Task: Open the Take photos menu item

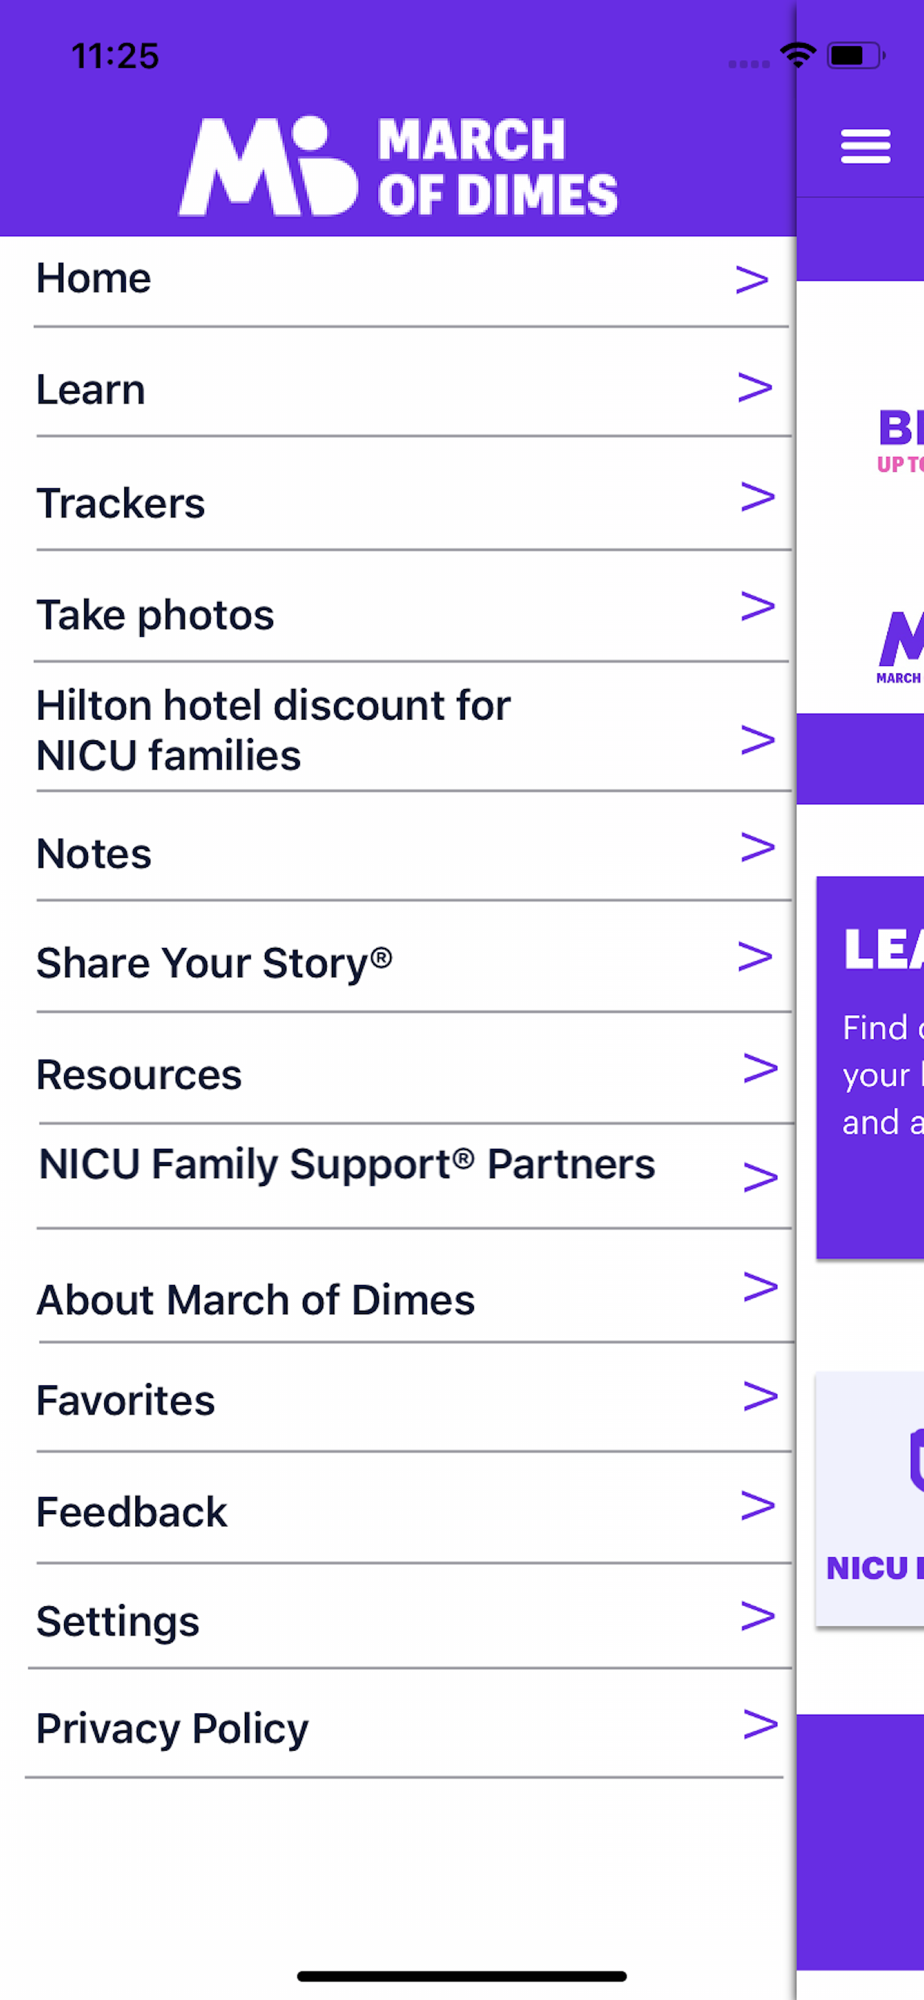Action: click(x=156, y=615)
